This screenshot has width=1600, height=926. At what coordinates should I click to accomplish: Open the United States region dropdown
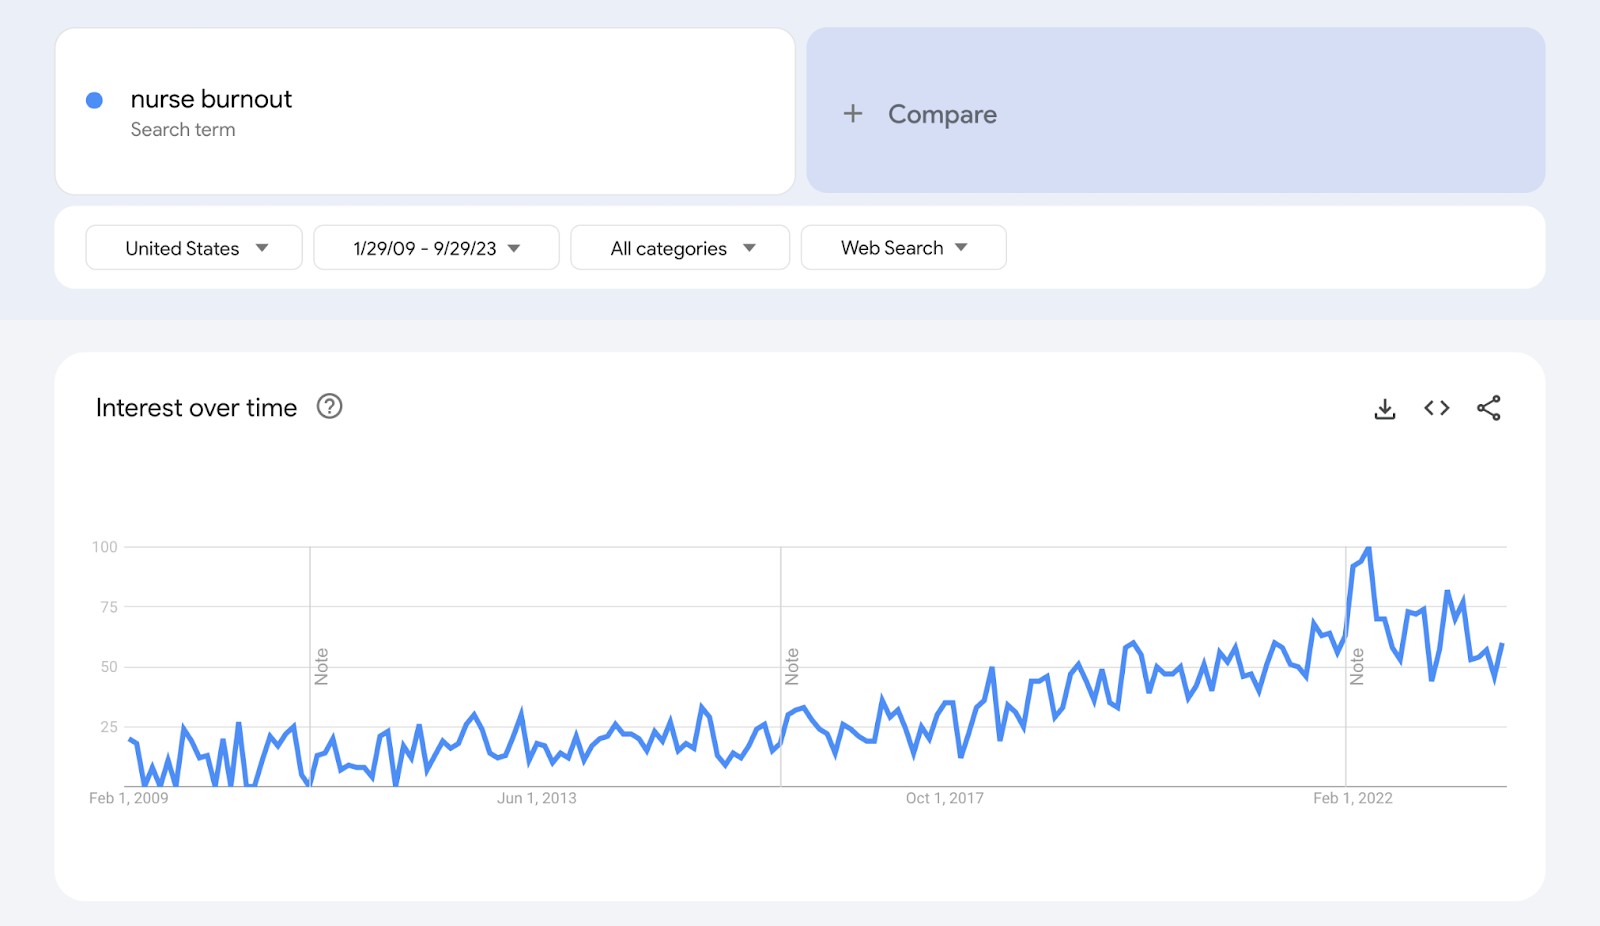pyautogui.click(x=194, y=248)
